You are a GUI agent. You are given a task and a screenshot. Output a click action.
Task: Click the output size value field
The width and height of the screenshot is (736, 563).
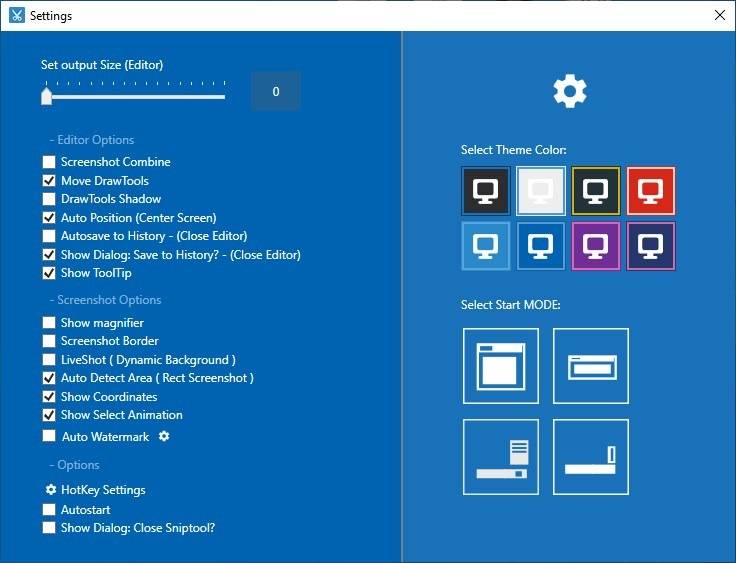276,91
